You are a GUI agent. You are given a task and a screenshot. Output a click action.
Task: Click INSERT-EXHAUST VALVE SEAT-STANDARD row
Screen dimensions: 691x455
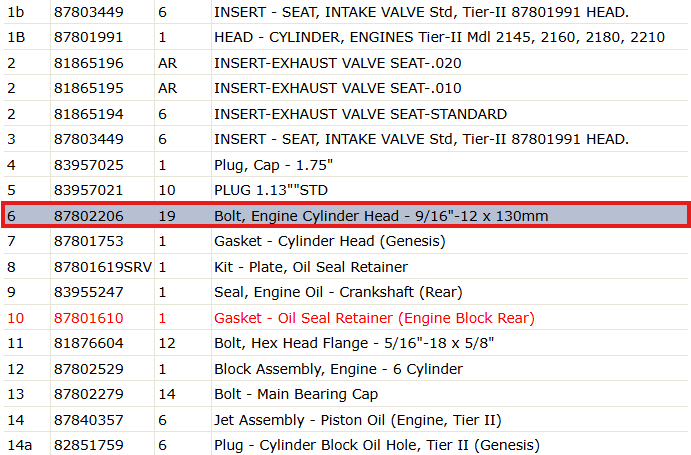click(x=346, y=114)
